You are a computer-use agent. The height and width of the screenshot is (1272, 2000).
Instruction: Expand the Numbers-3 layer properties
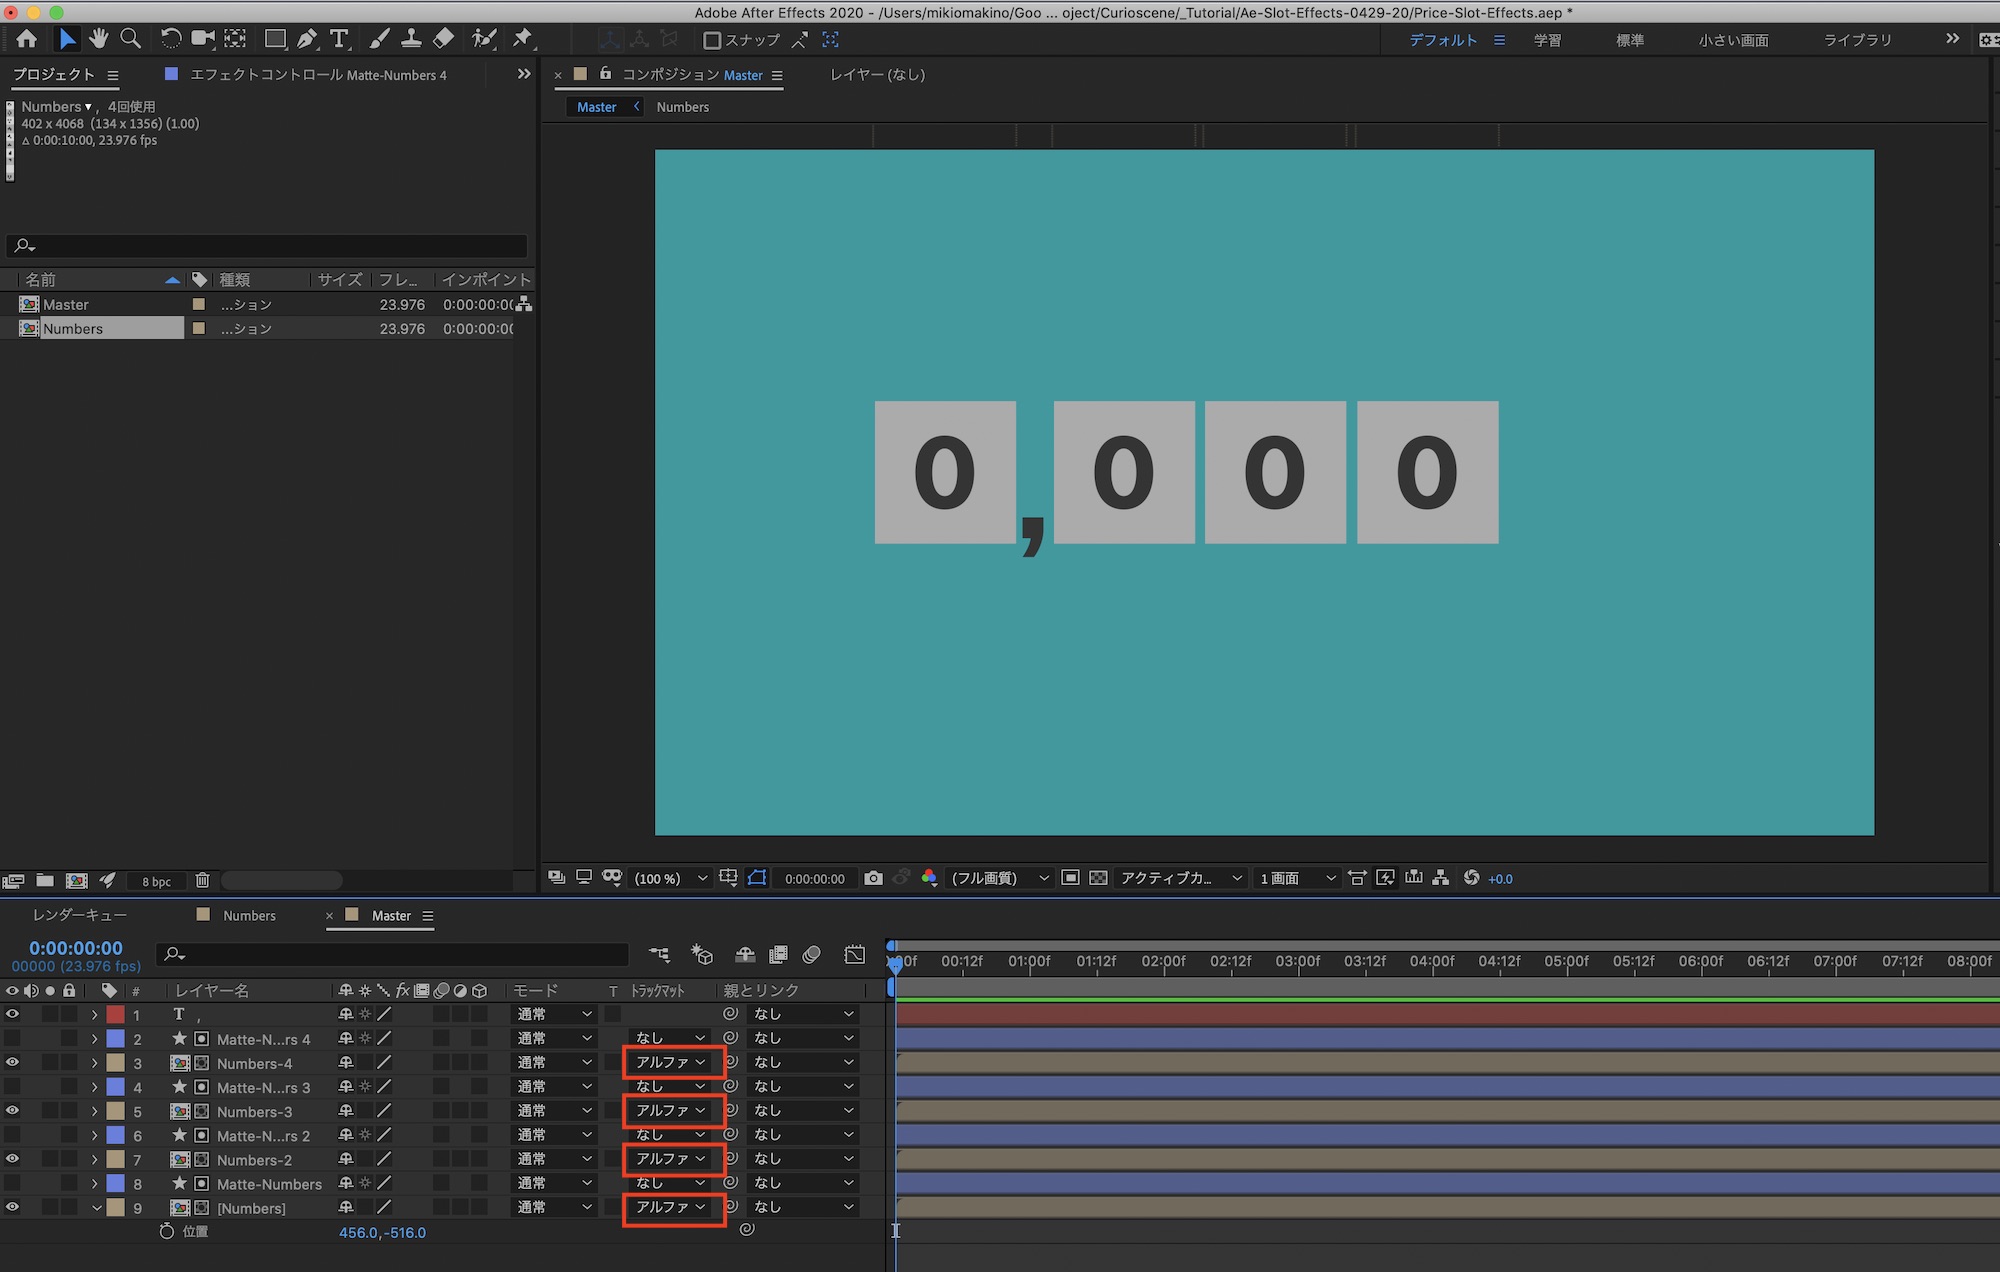click(x=95, y=1111)
